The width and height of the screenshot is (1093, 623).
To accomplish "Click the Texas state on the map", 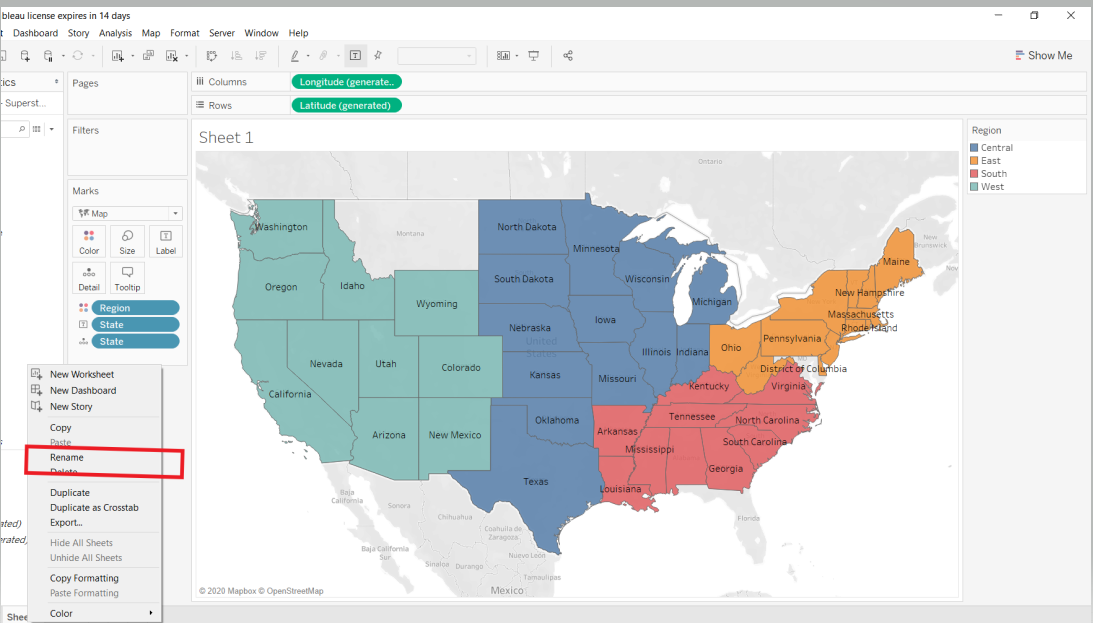I will pyautogui.click(x=535, y=482).
